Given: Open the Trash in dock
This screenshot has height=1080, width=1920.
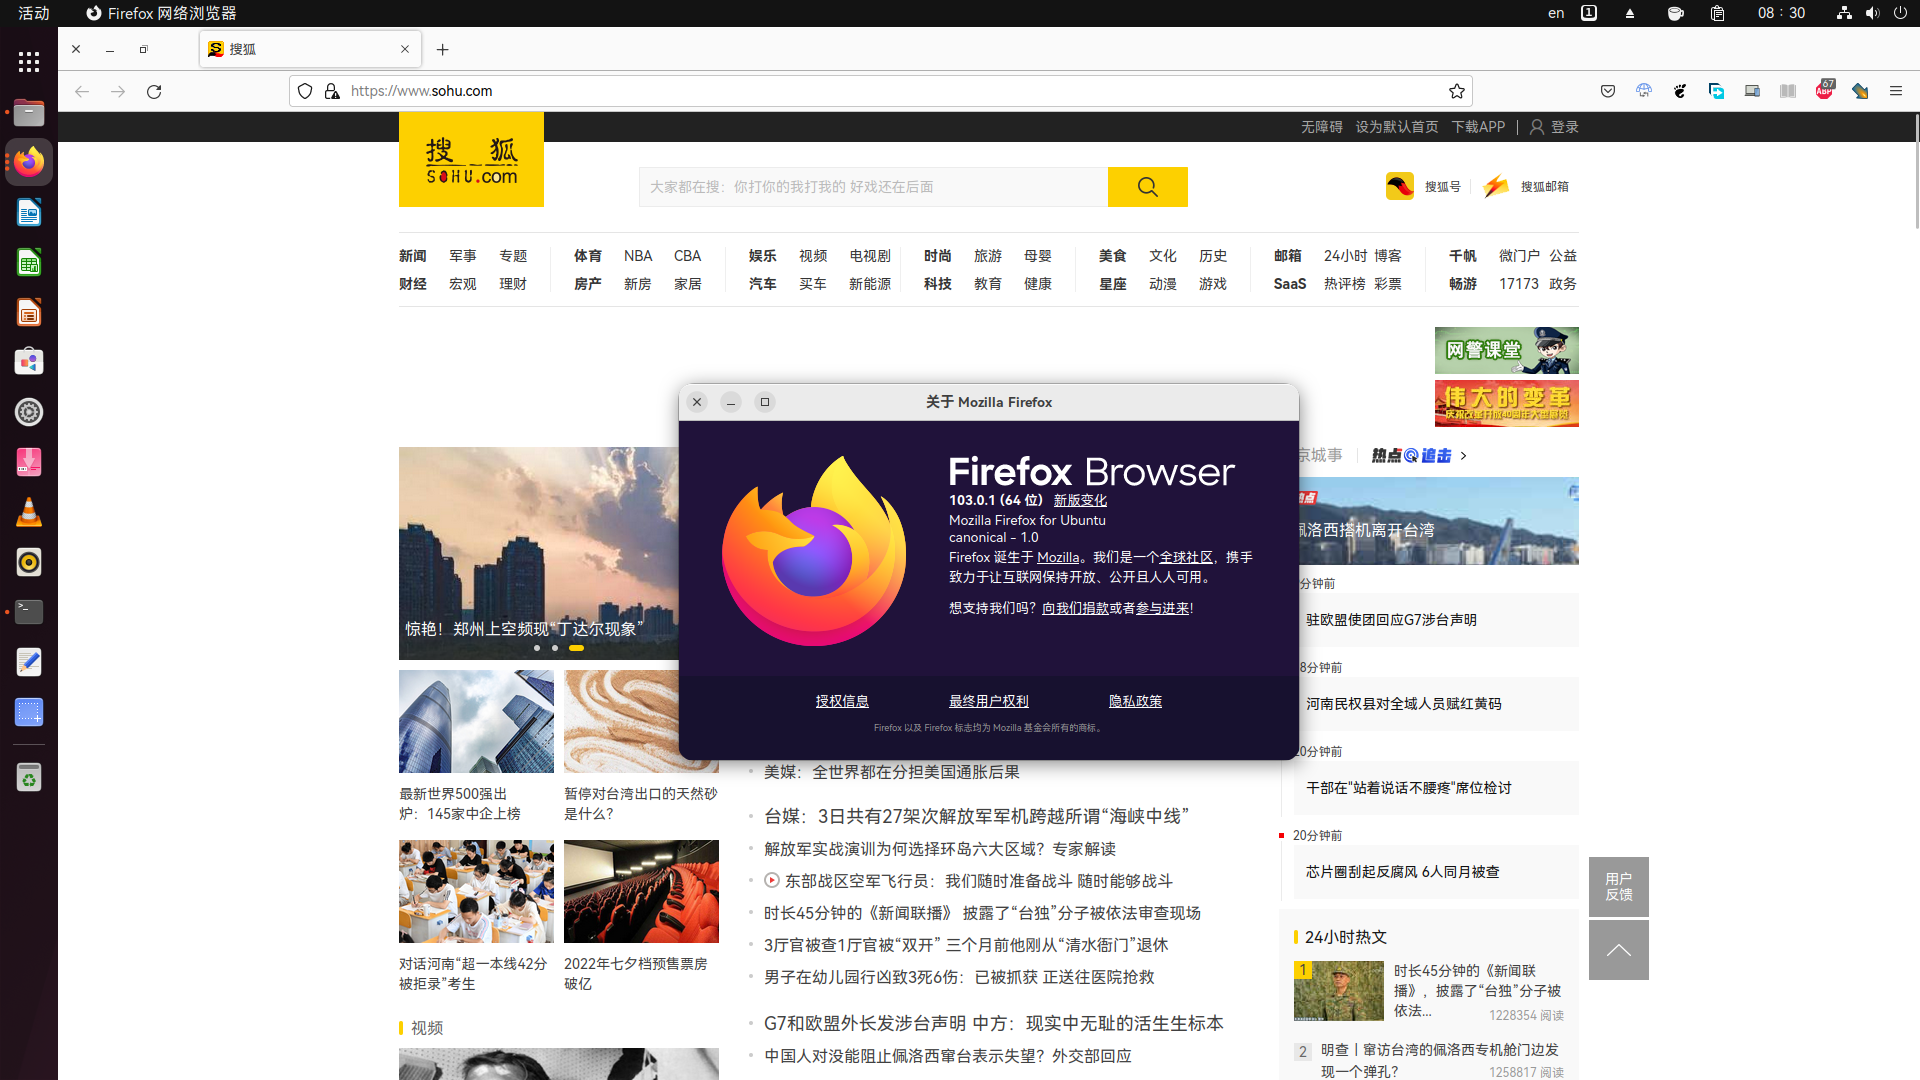Looking at the screenshot, I should tap(29, 778).
